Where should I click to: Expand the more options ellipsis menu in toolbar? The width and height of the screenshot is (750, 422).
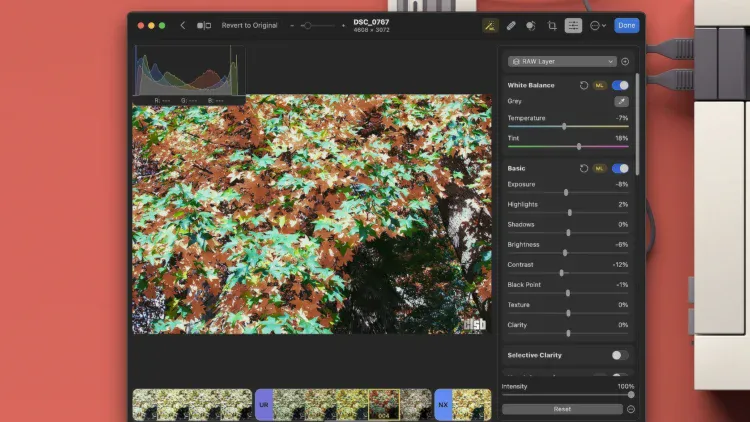pyautogui.click(x=597, y=25)
